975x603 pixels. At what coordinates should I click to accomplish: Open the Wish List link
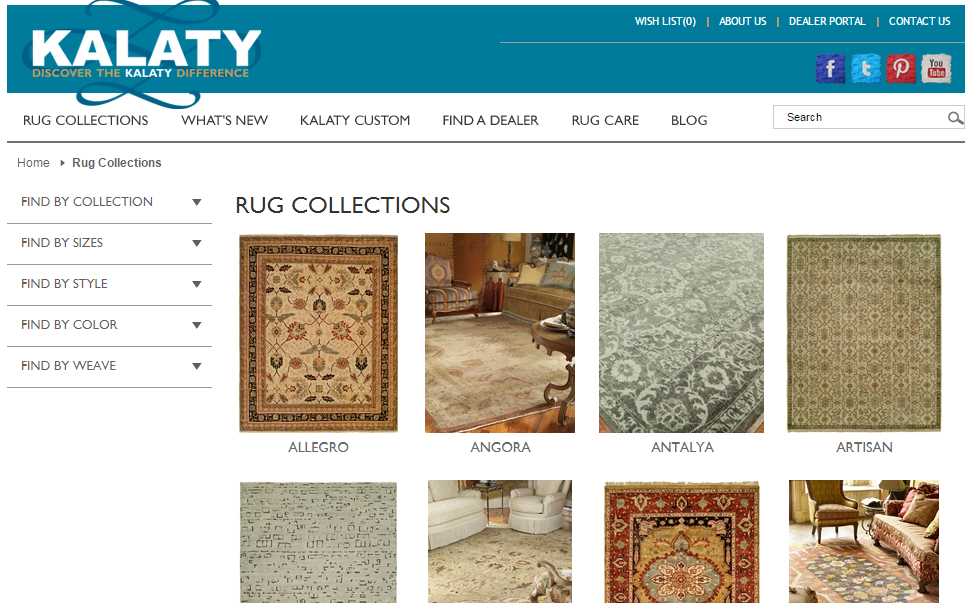point(665,21)
